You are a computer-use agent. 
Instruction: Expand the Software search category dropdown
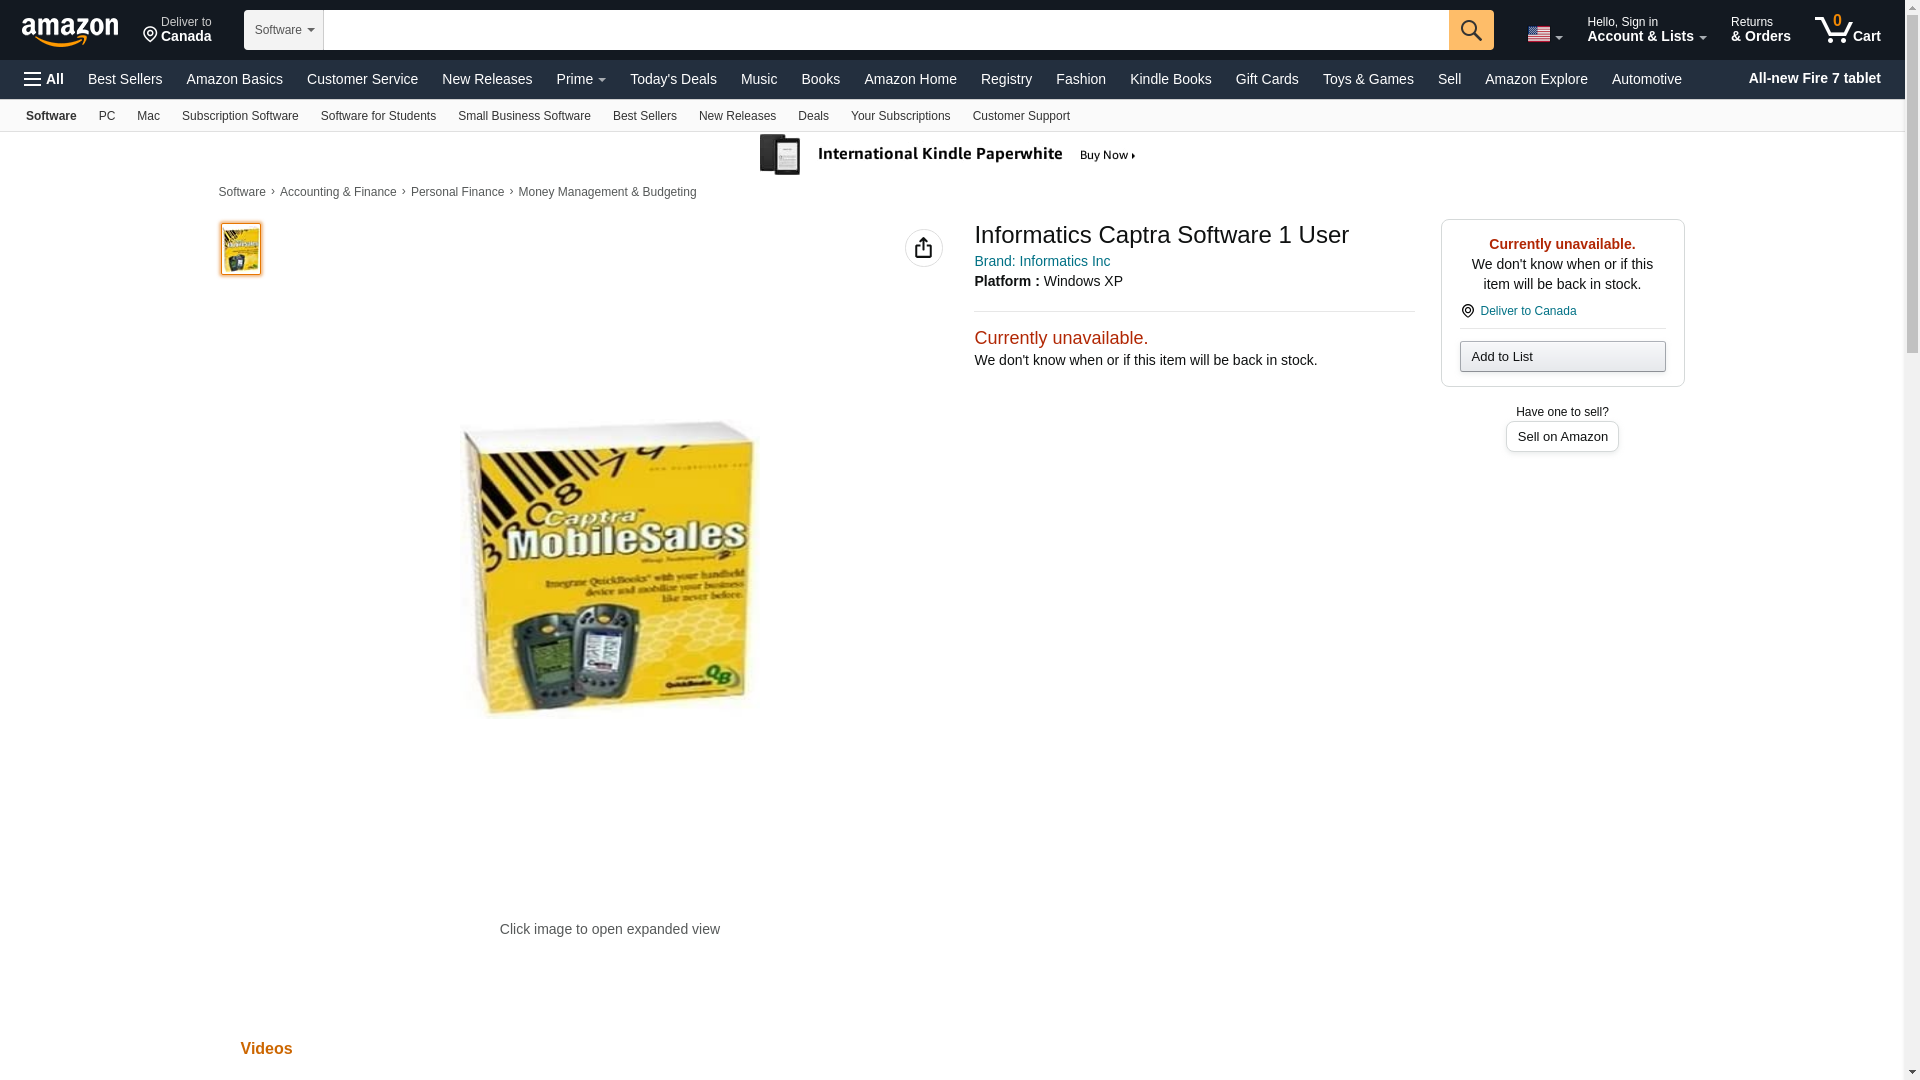(x=284, y=30)
